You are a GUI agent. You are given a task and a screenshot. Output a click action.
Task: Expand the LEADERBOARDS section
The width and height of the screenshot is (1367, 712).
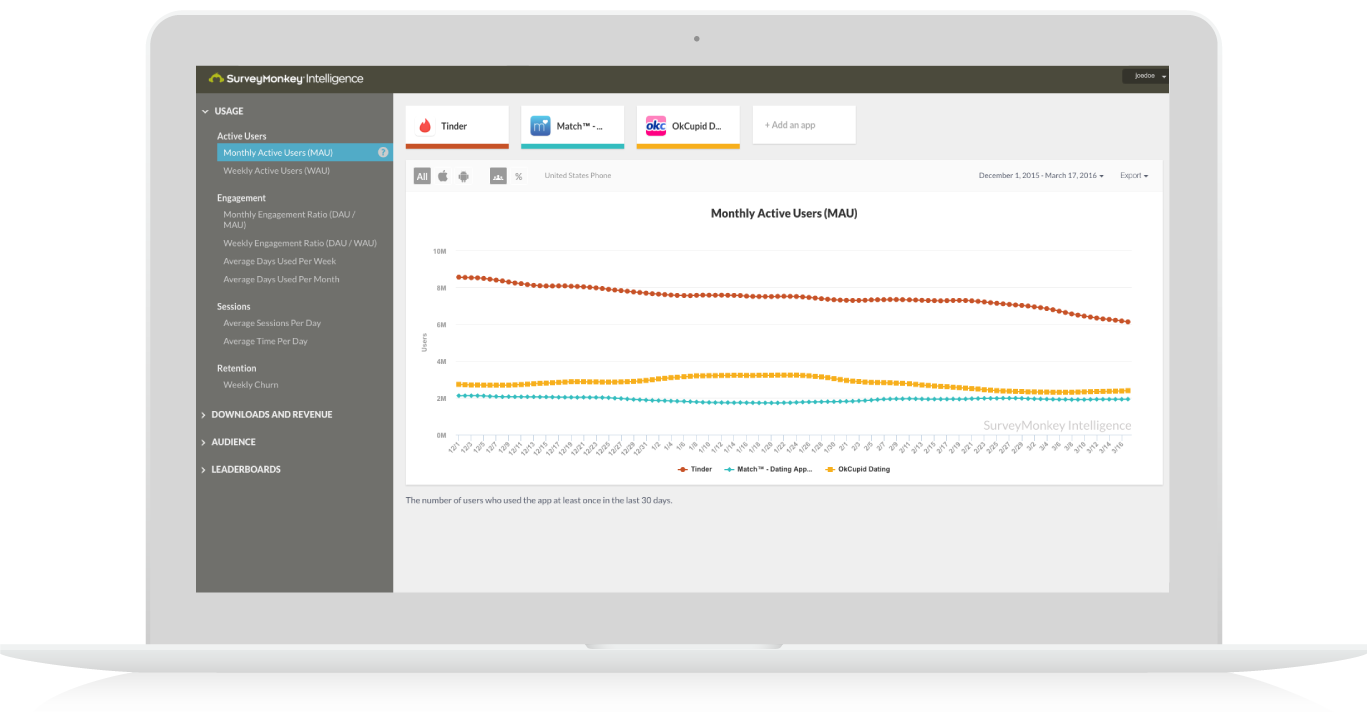[x=240, y=469]
